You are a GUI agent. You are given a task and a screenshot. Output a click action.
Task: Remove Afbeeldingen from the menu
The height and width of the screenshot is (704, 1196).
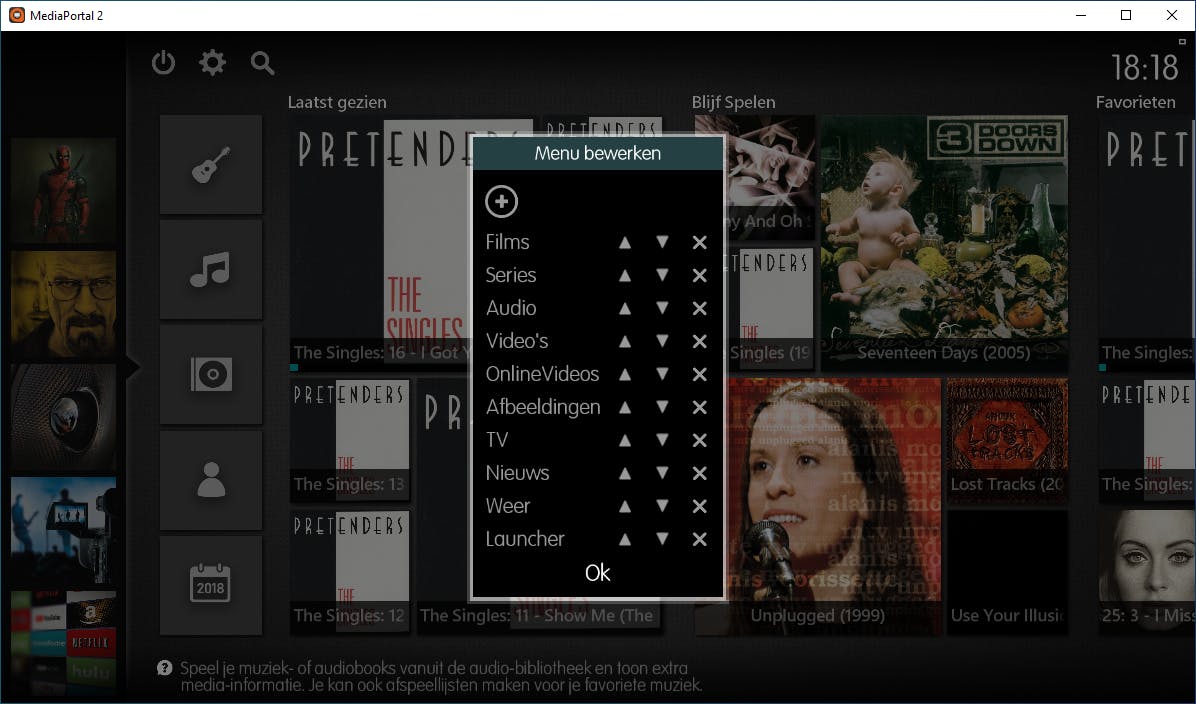[699, 407]
